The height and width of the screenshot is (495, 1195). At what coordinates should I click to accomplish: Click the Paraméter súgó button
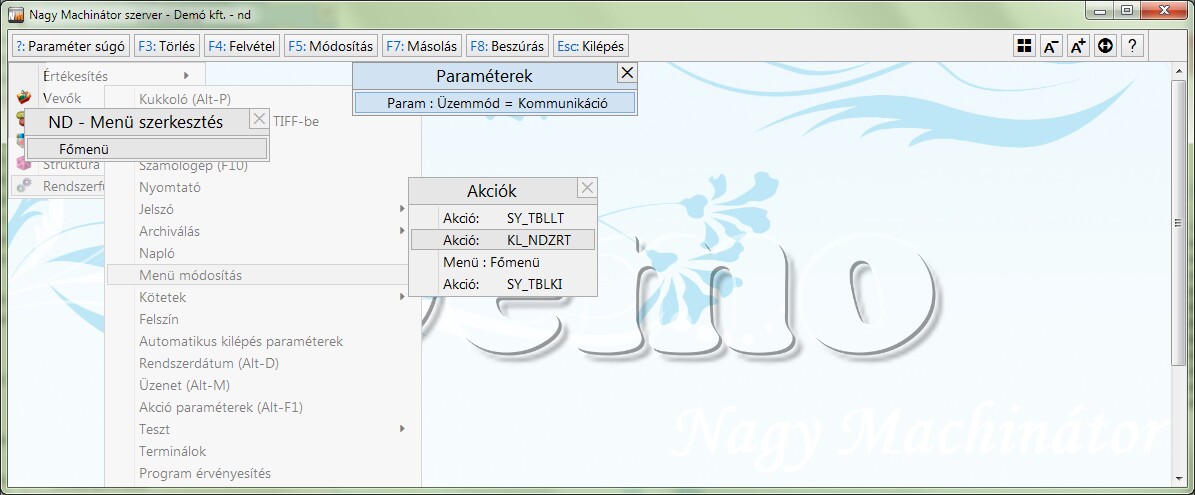[71, 46]
